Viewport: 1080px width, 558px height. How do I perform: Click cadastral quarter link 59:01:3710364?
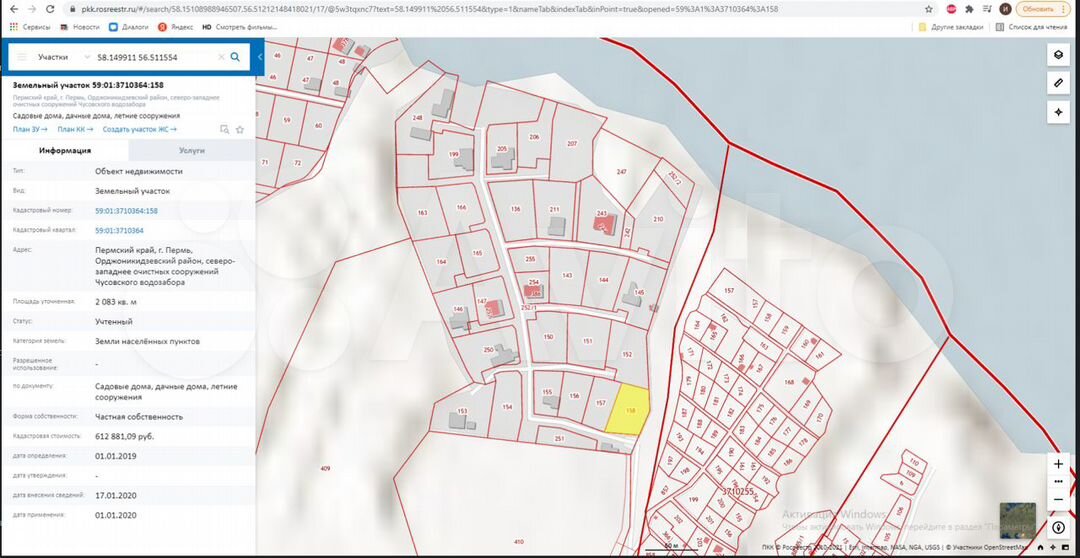(119, 230)
